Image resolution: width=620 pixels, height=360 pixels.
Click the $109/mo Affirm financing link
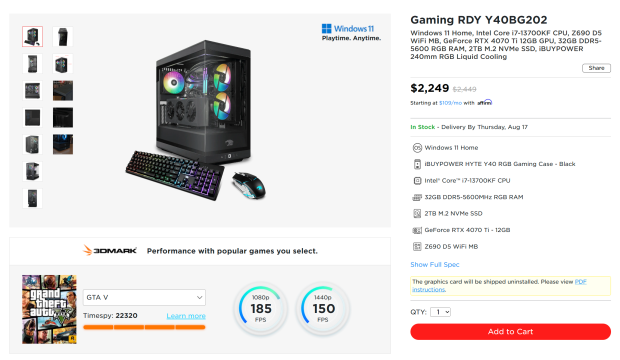click(450, 103)
